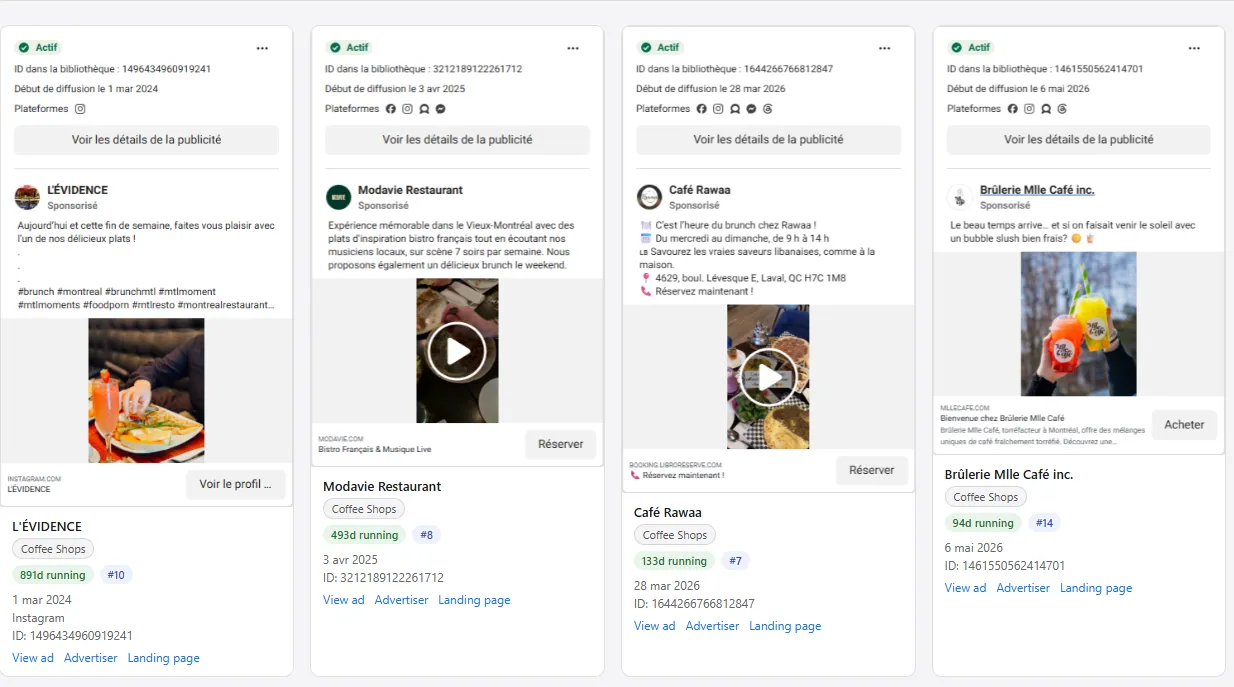Click the #7 rank badge
The image size is (1234, 687).
pos(735,561)
